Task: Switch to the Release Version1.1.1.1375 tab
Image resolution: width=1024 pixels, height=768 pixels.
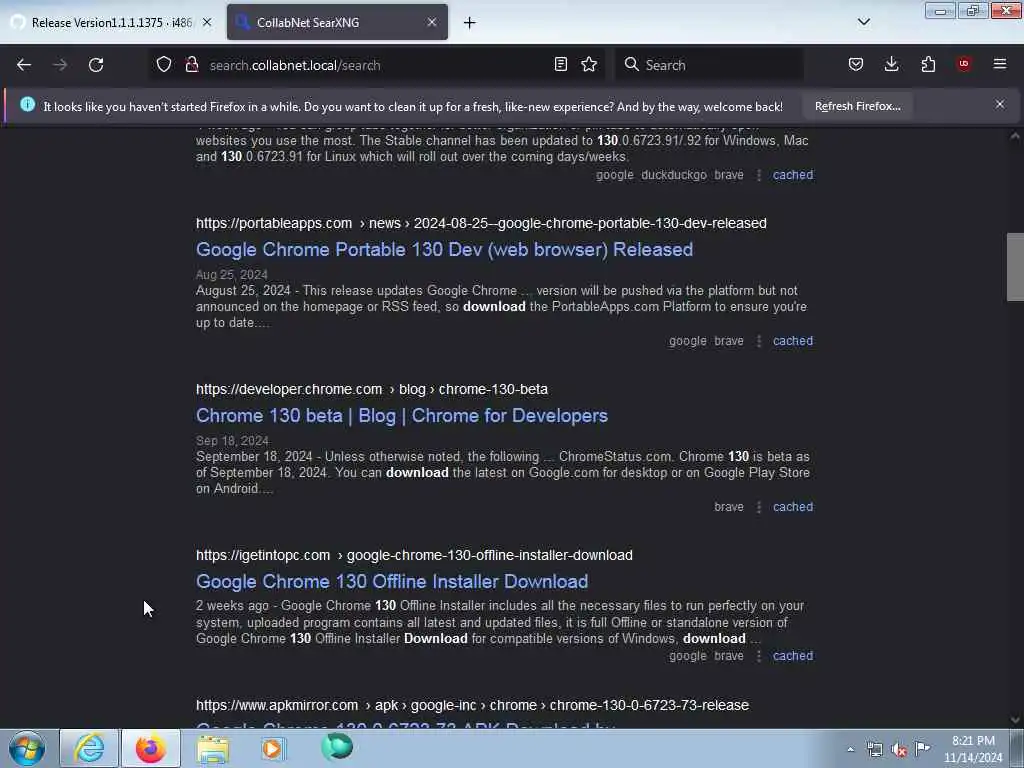Action: [x=111, y=22]
